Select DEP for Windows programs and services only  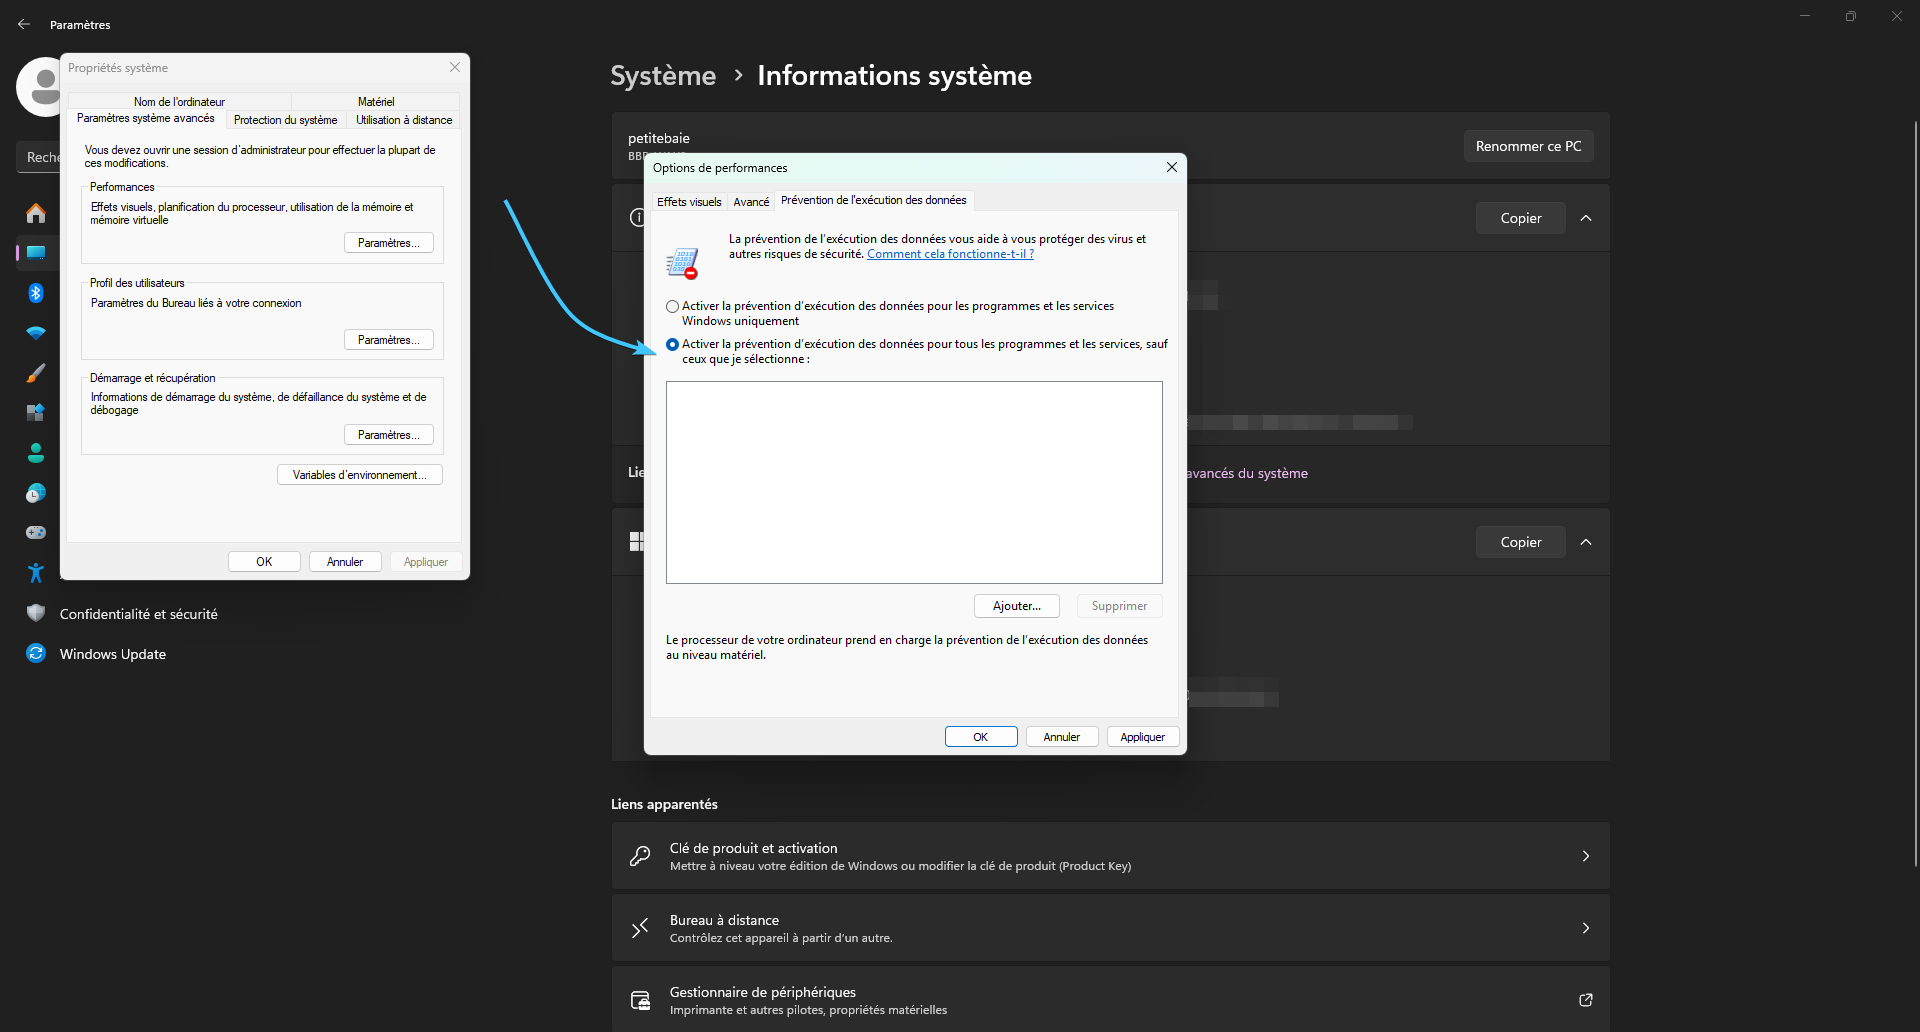click(673, 306)
